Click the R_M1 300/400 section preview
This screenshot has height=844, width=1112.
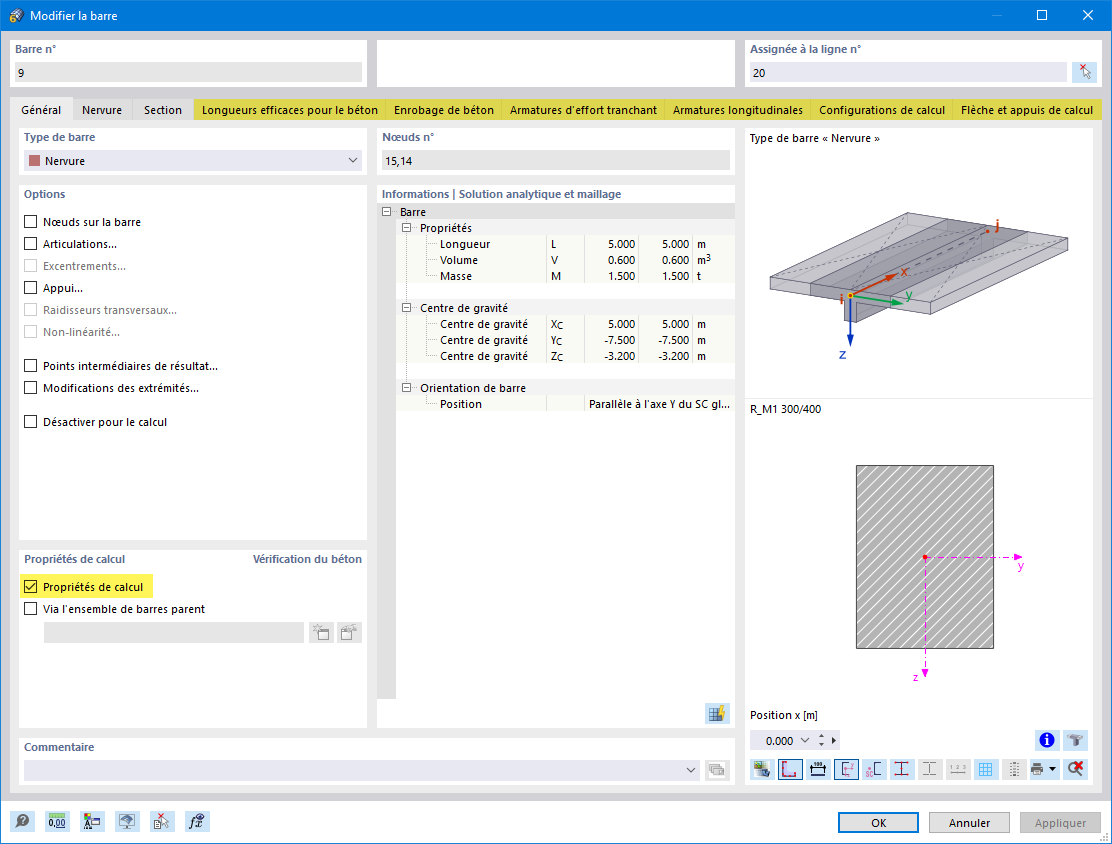924,557
